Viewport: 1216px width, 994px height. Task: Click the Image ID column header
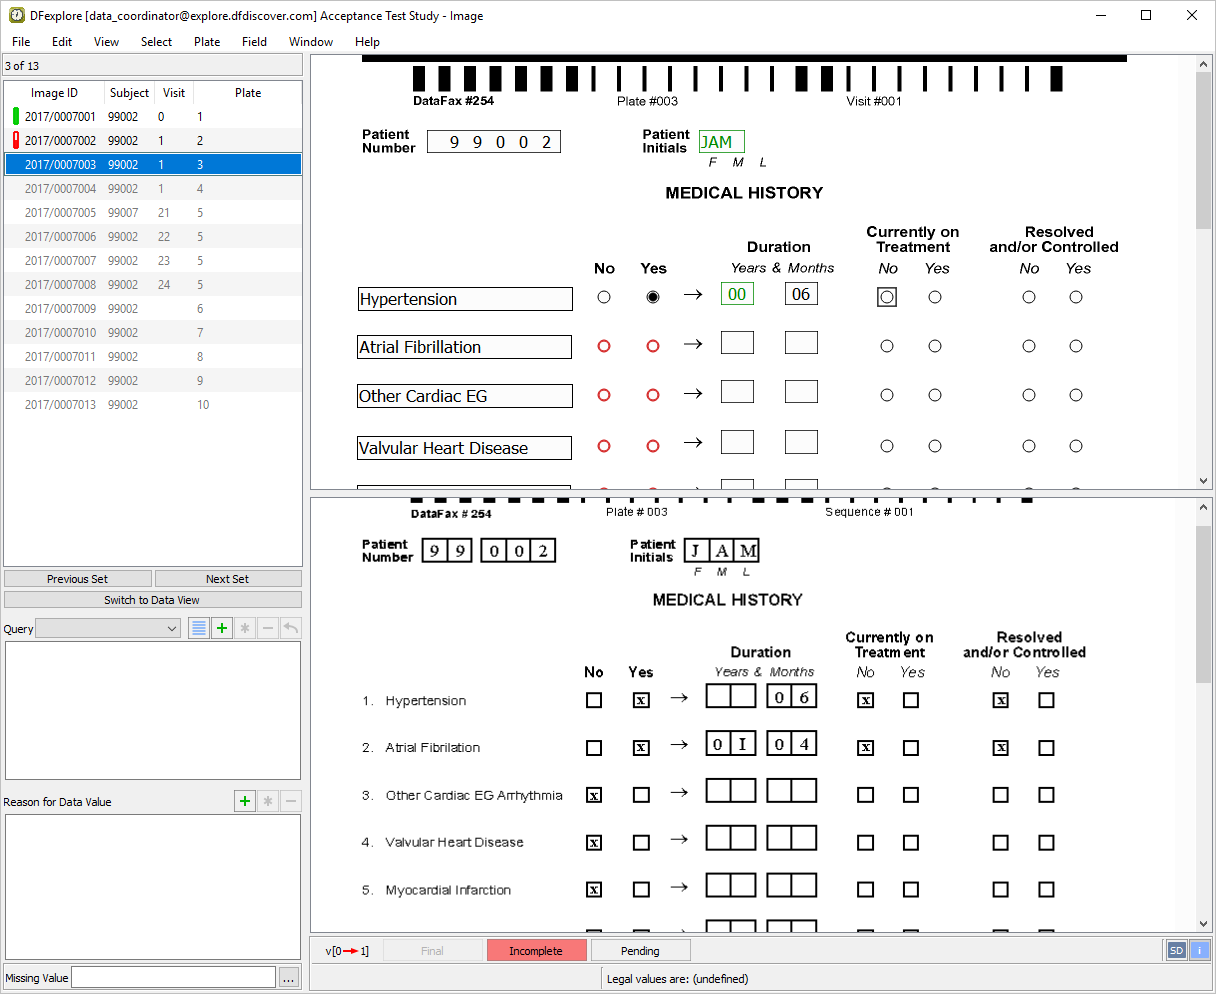pos(54,93)
